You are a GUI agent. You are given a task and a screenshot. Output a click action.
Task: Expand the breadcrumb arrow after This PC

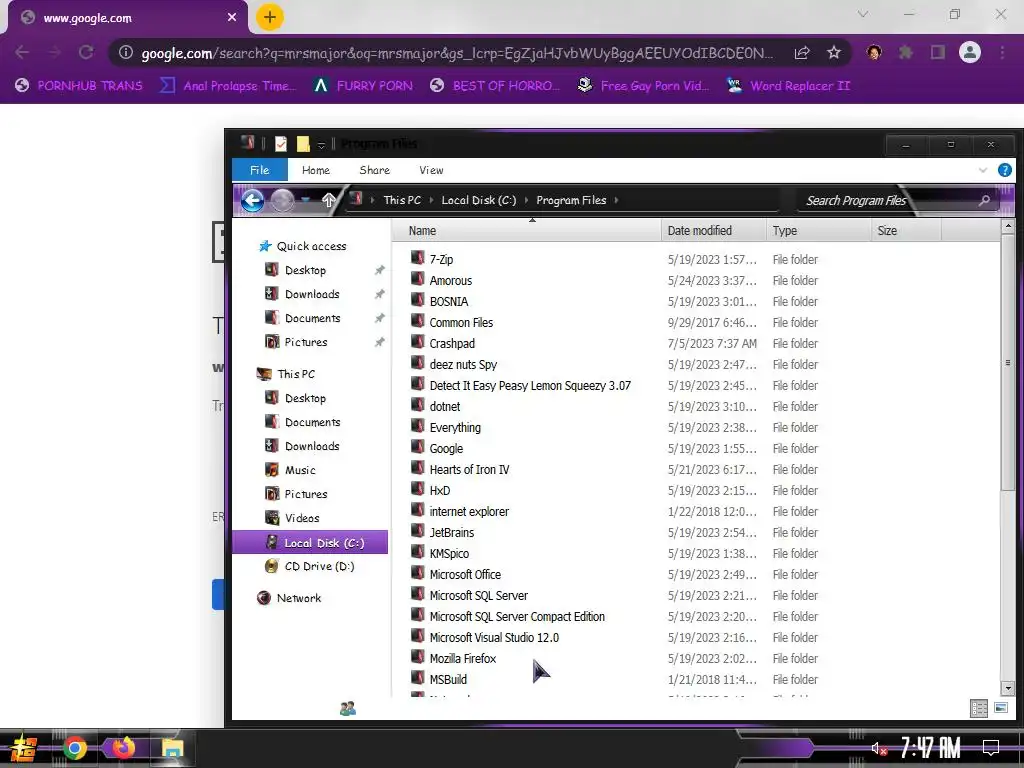point(431,200)
